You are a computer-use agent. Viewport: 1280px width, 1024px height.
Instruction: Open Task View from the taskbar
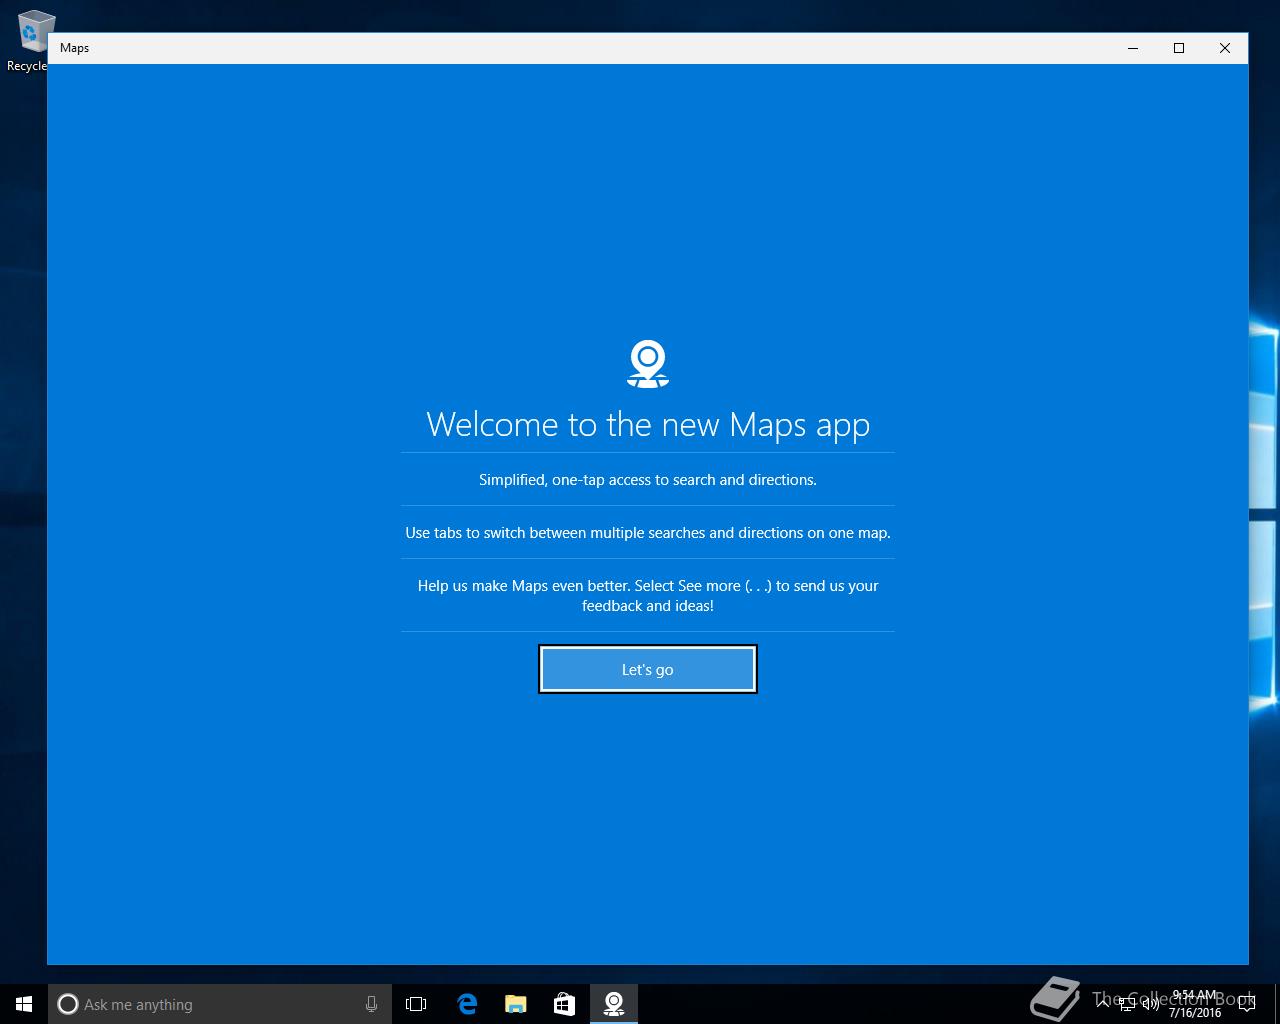416,1004
